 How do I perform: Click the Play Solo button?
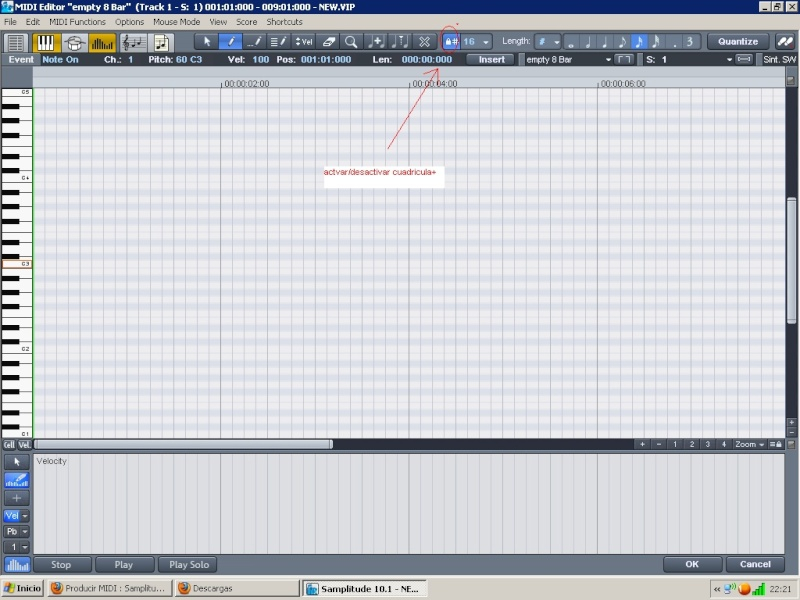coord(188,565)
